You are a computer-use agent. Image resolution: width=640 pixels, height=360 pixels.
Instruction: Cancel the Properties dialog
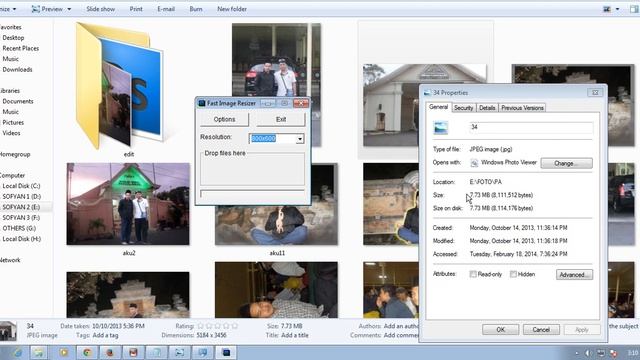pyautogui.click(x=541, y=329)
